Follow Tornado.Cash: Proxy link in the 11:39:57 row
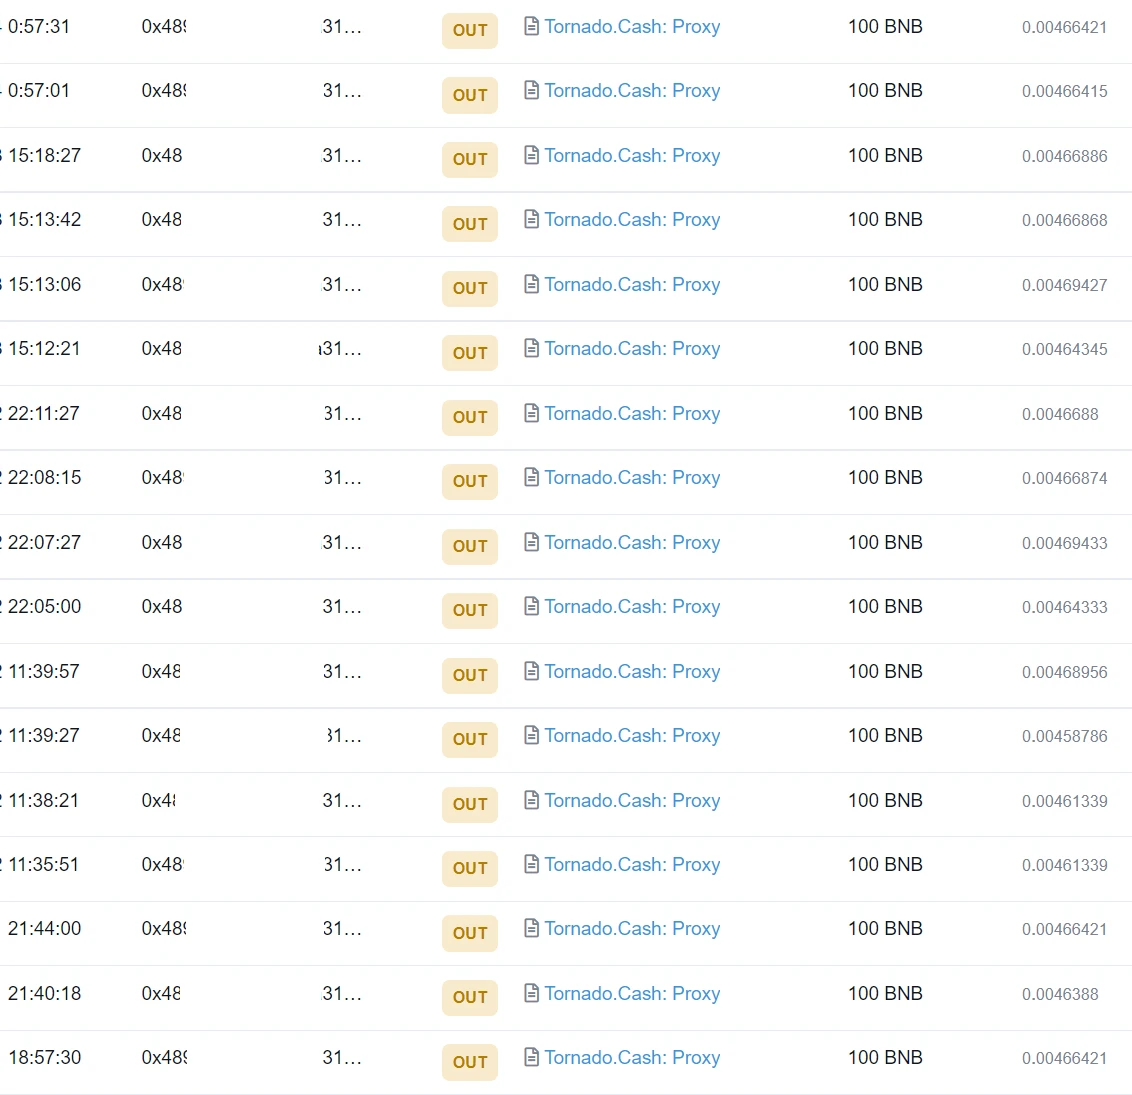This screenshot has width=1132, height=1095. tap(632, 671)
